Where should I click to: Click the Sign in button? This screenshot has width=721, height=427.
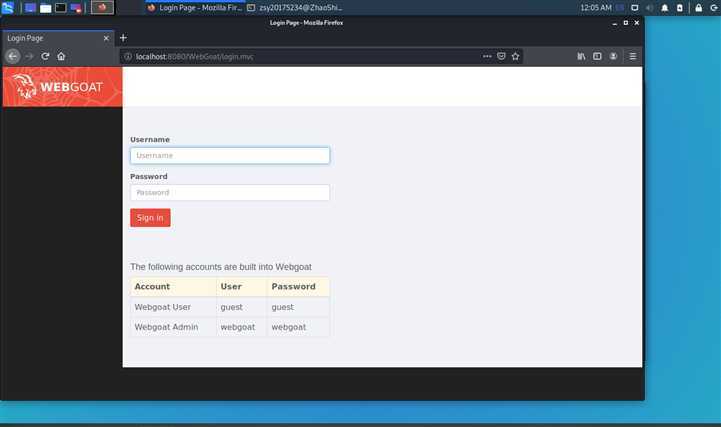(150, 218)
